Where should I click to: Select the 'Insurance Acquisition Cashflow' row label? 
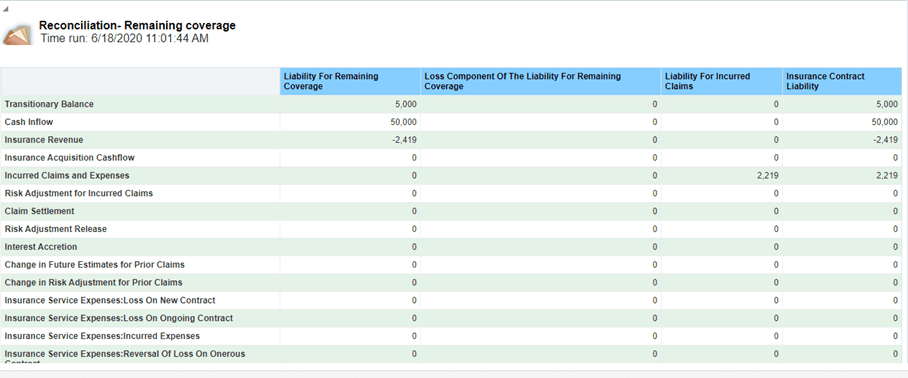tap(70, 157)
